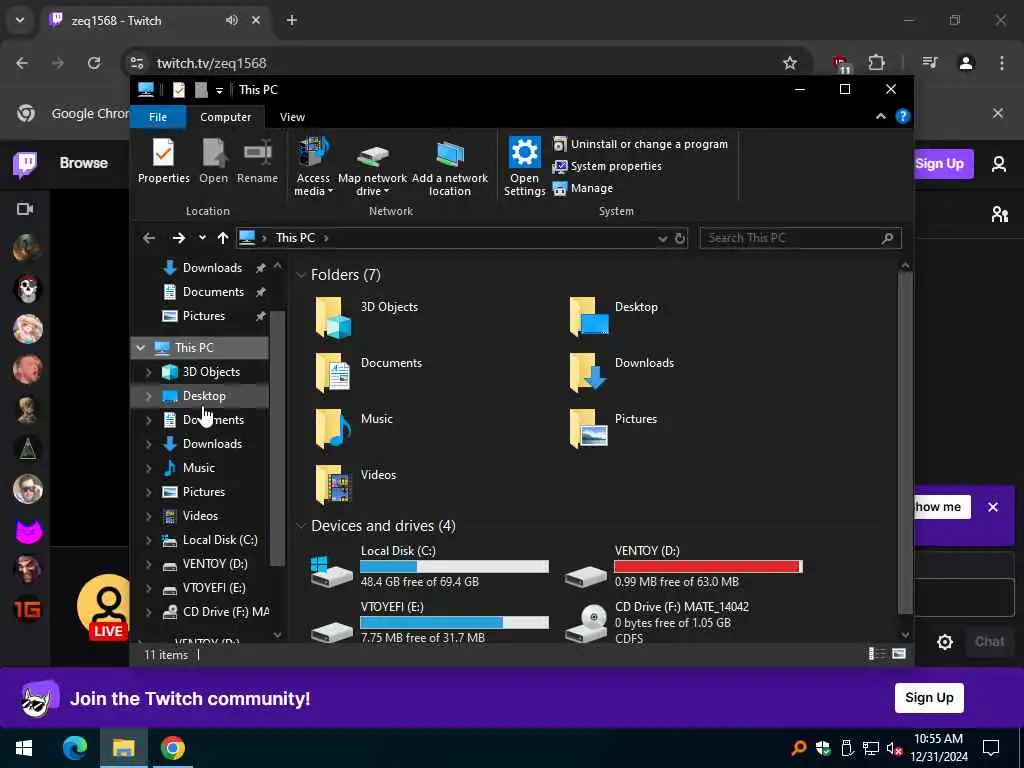This screenshot has height=768, width=1024.
Task: Select Videos in the navigation tree
Action: click(x=200, y=516)
